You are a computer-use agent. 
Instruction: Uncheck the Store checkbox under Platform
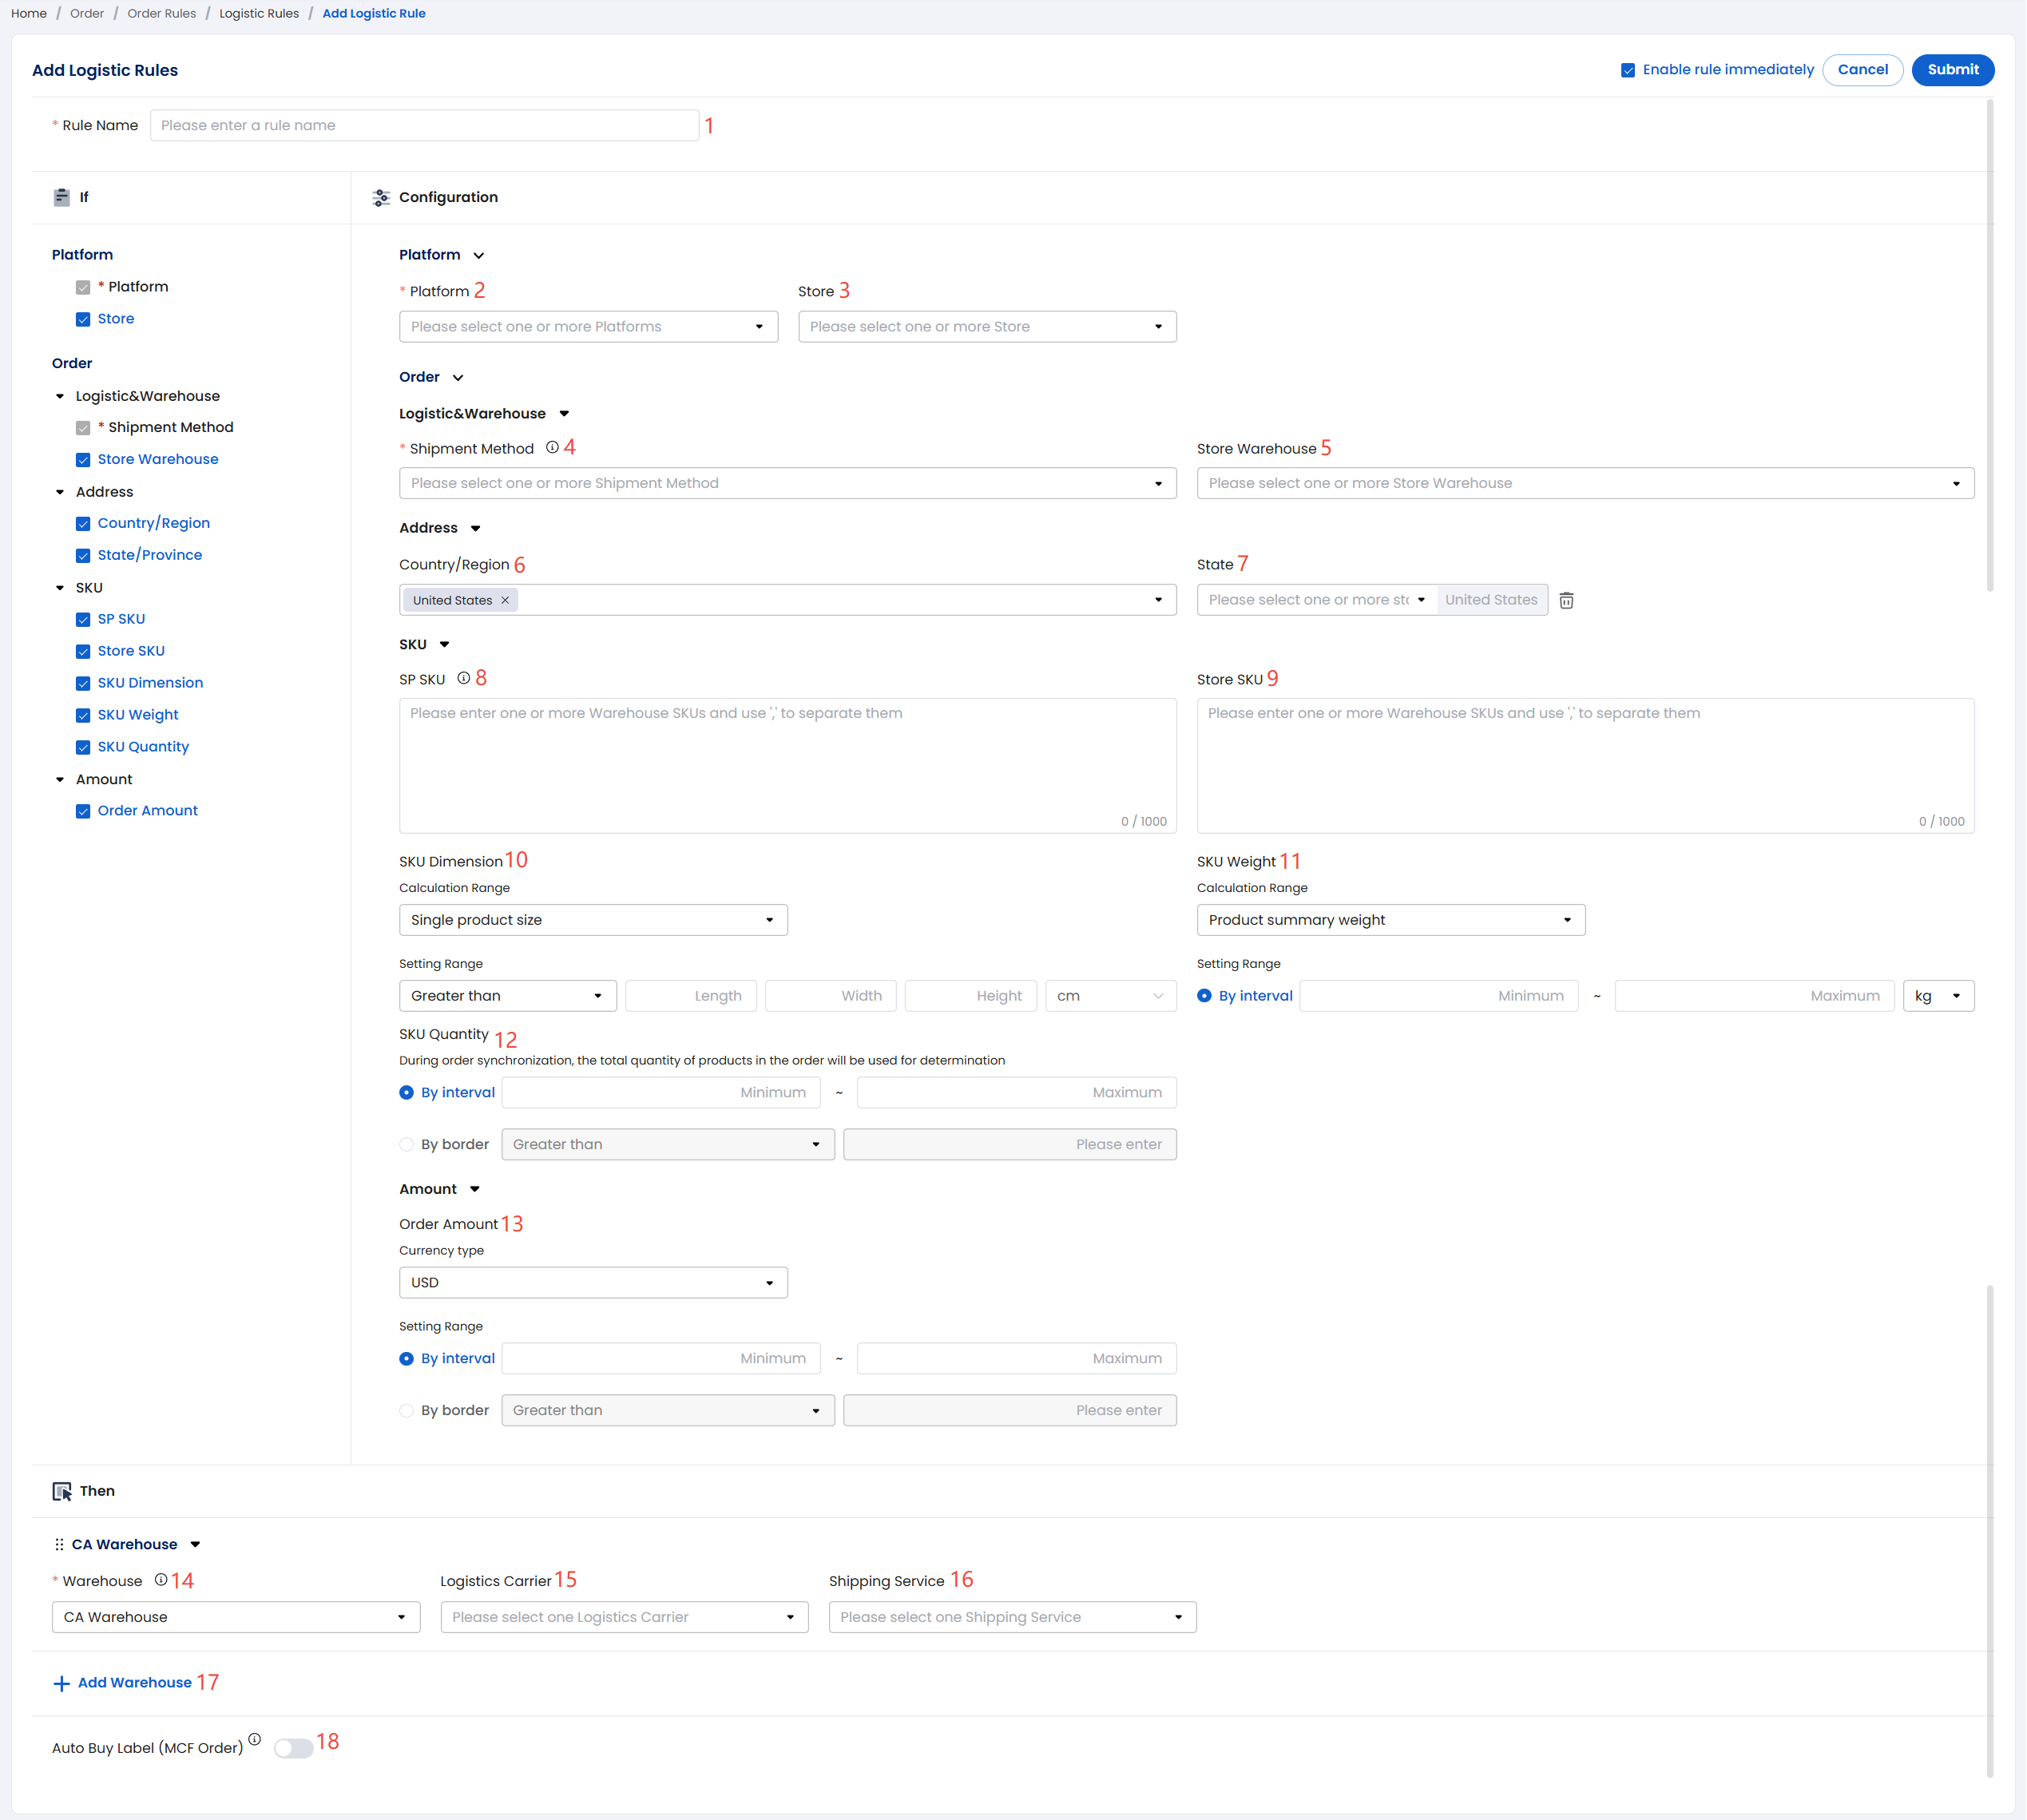point(83,319)
